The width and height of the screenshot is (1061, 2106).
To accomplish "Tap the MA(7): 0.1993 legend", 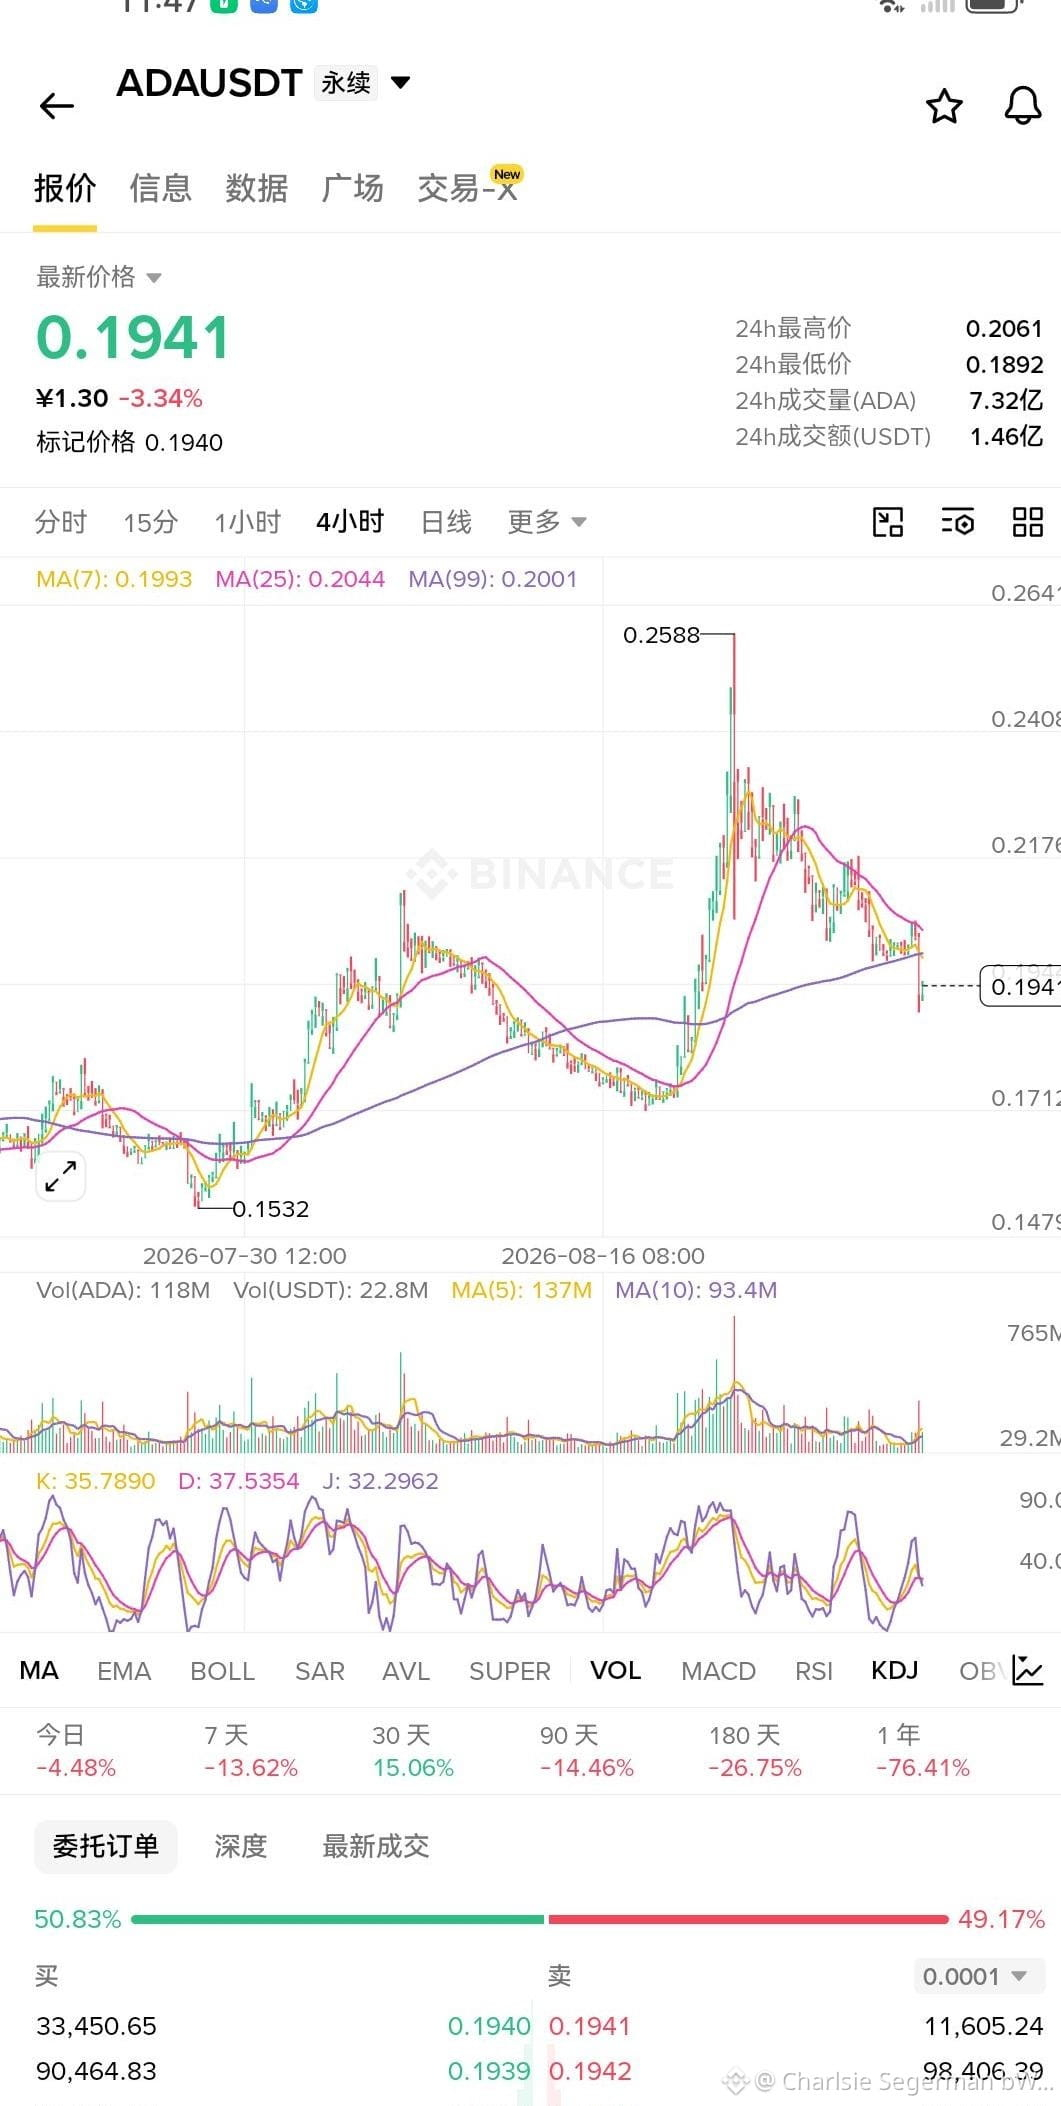I will click(114, 579).
